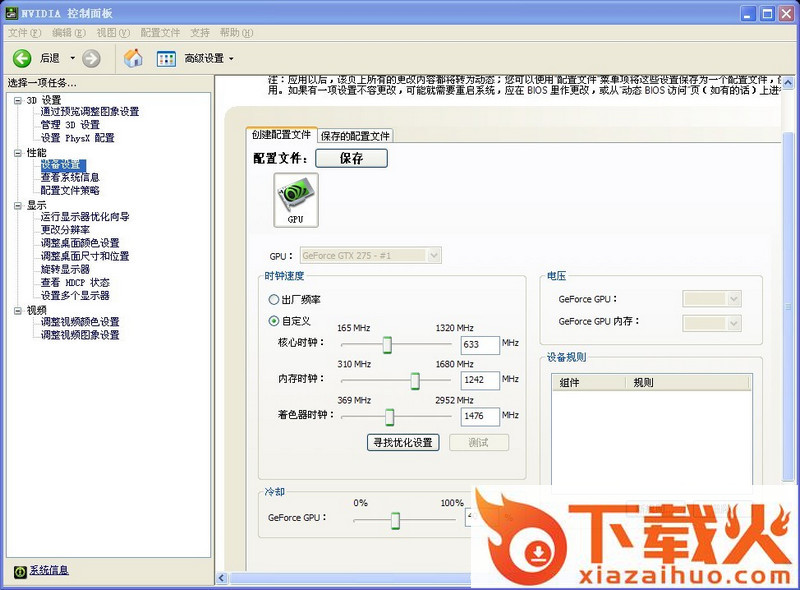Click the shader clock 1476 MHz field
The image size is (800, 590).
pos(480,416)
